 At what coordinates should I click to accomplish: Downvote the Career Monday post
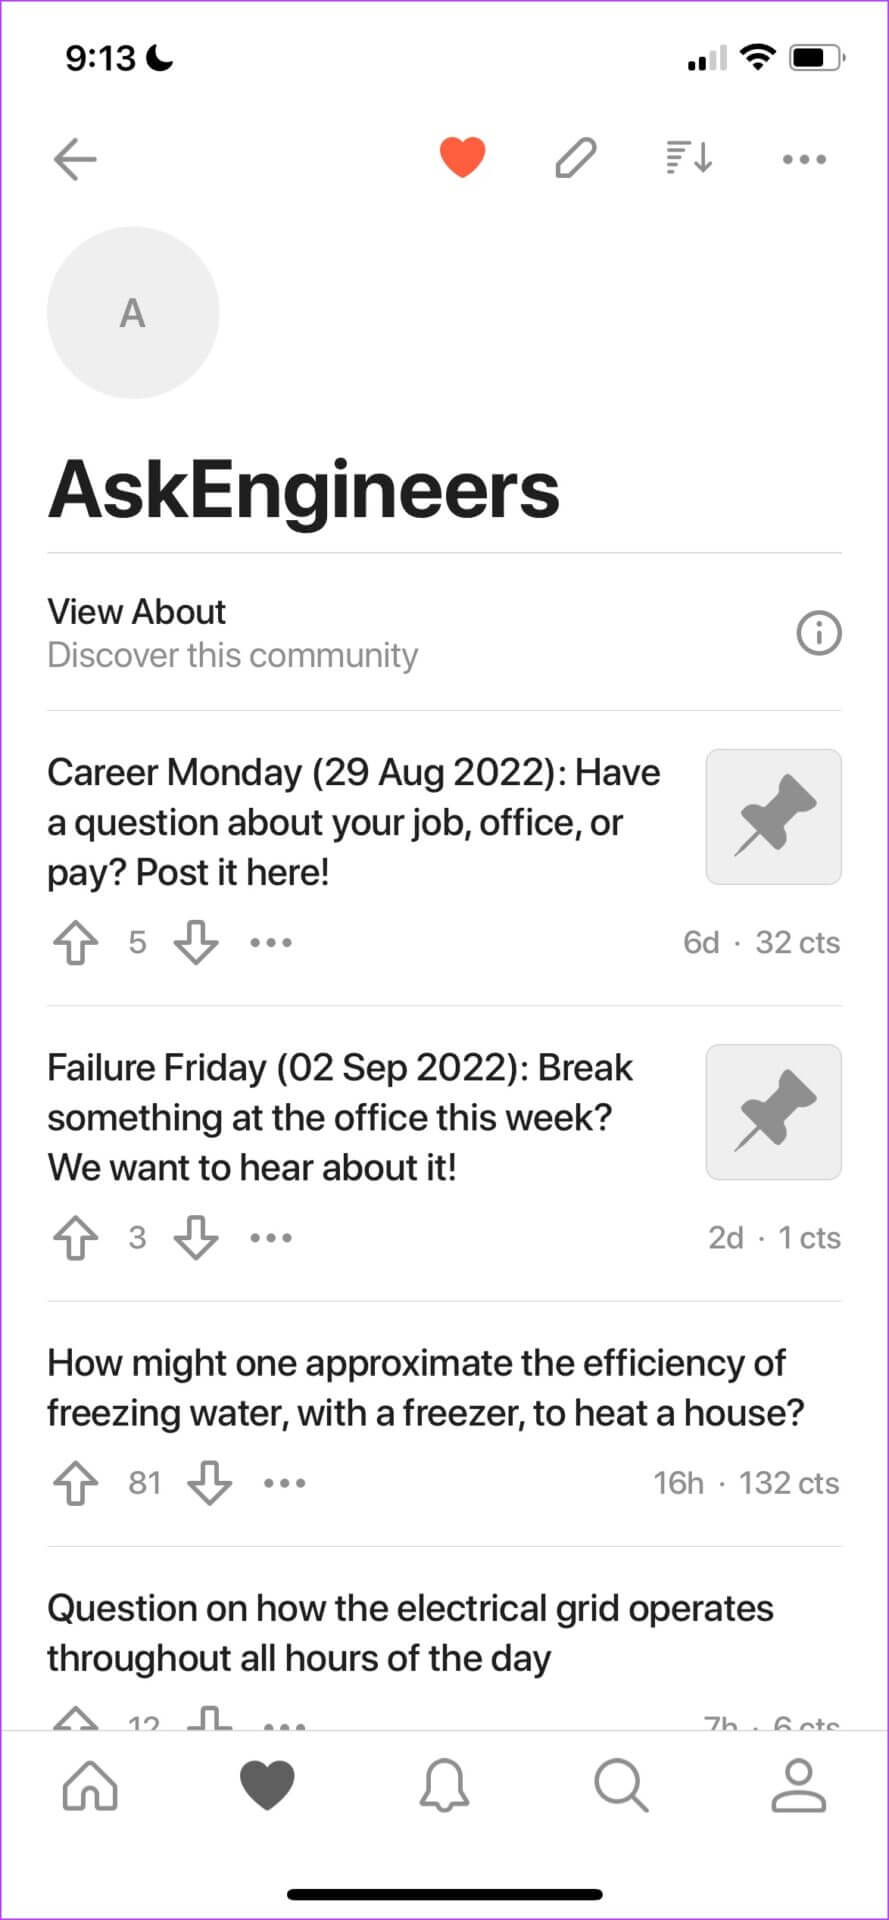[x=196, y=942]
